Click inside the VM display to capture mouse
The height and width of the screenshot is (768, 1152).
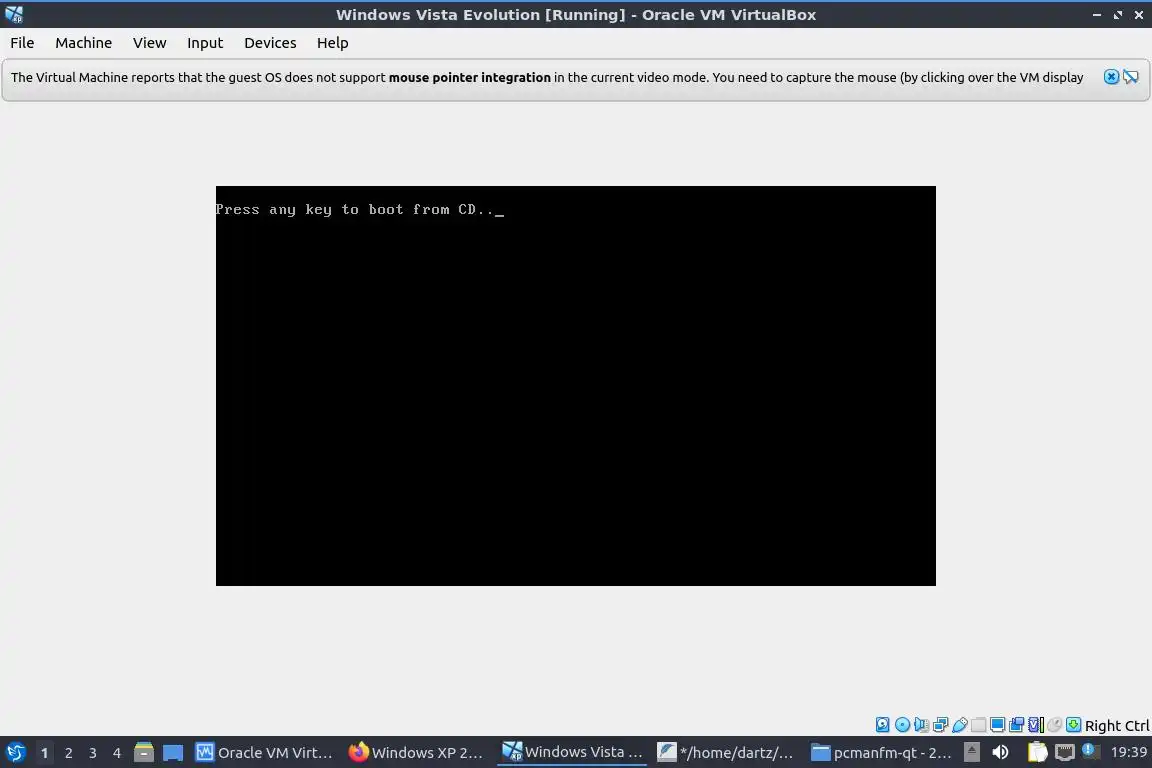tap(575, 386)
